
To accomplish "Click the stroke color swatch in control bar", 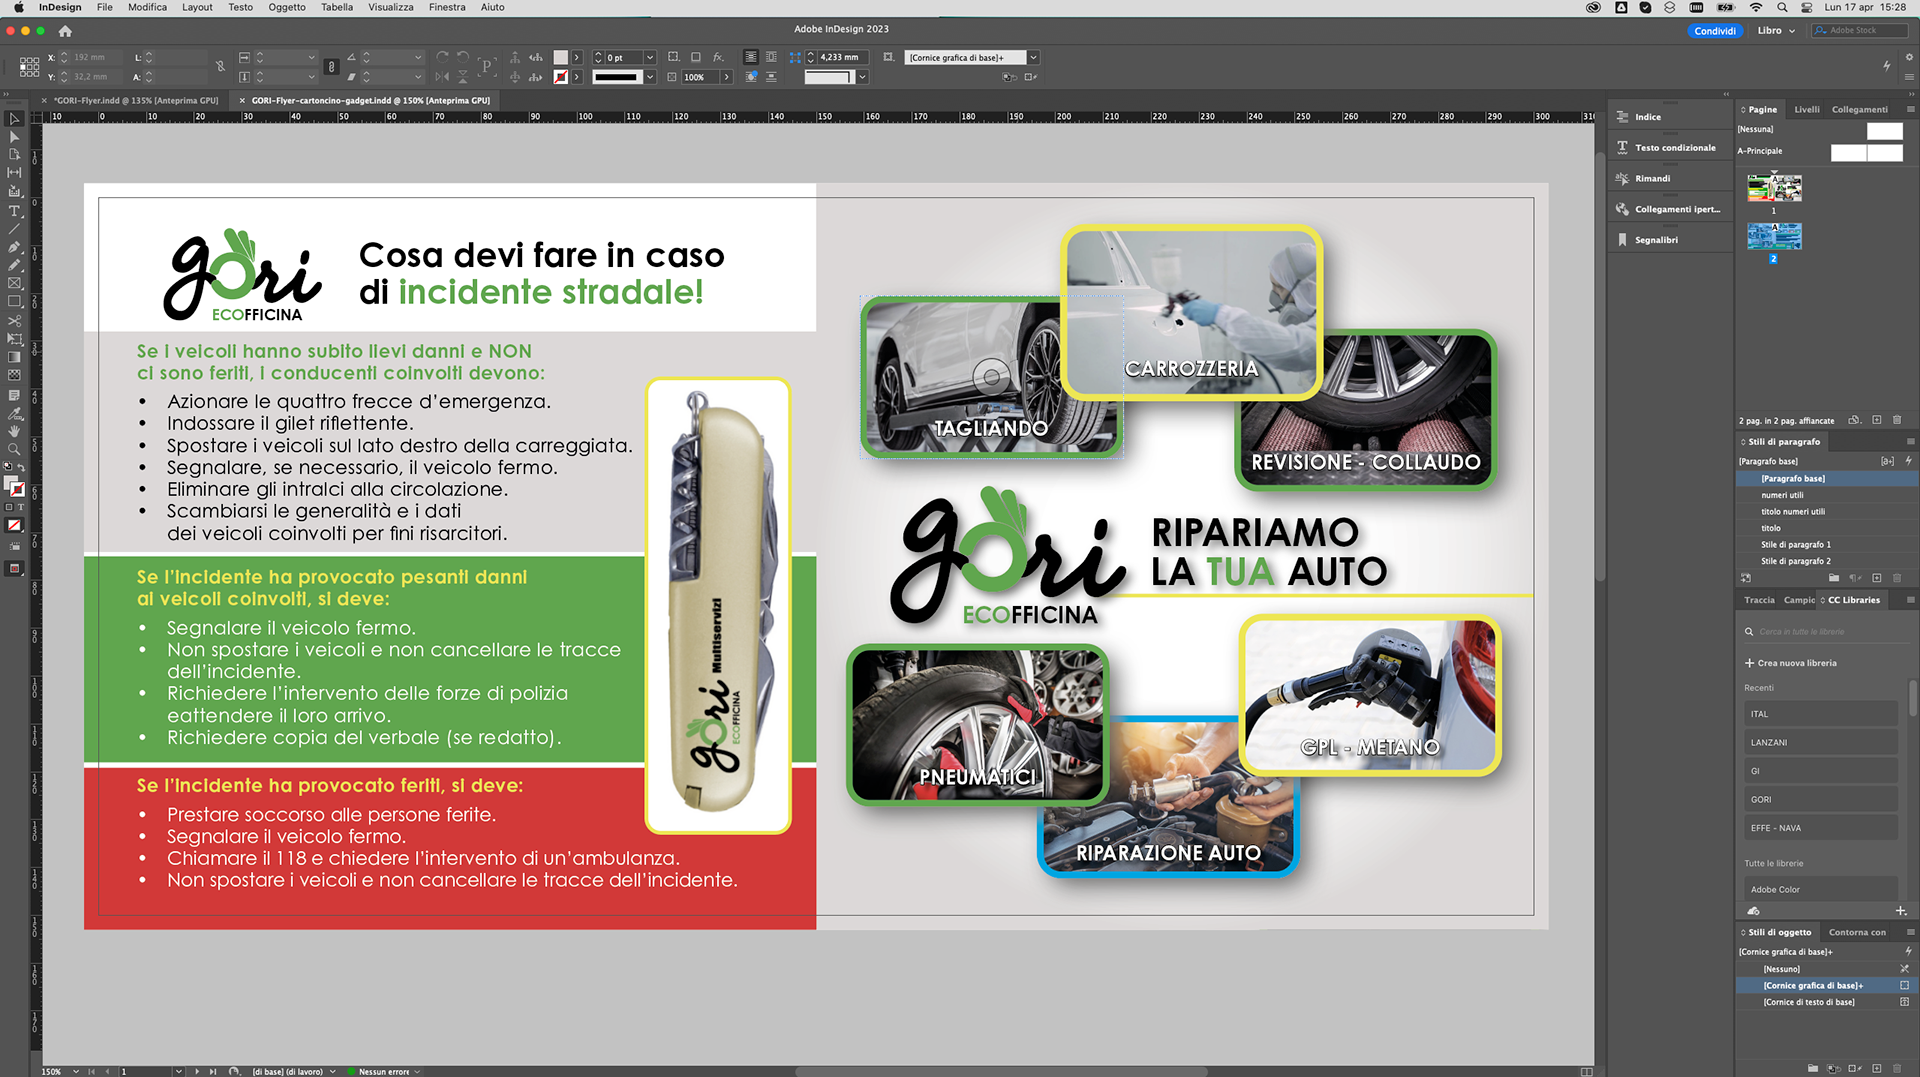I will click(x=561, y=77).
